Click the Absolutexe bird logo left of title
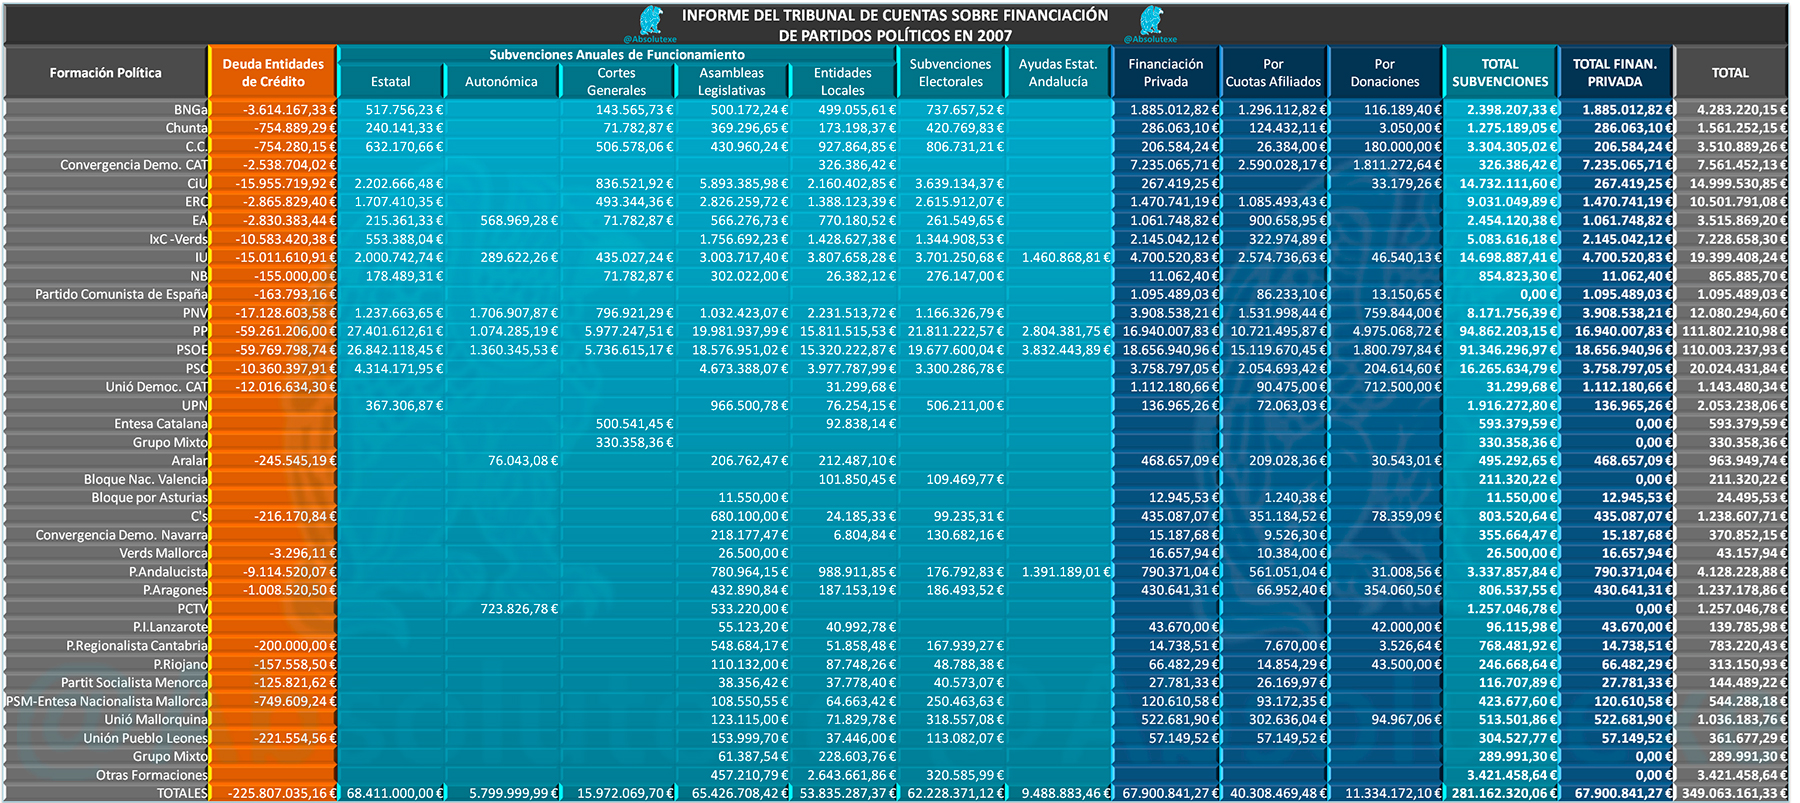The height and width of the screenshot is (803, 1800). point(651,21)
